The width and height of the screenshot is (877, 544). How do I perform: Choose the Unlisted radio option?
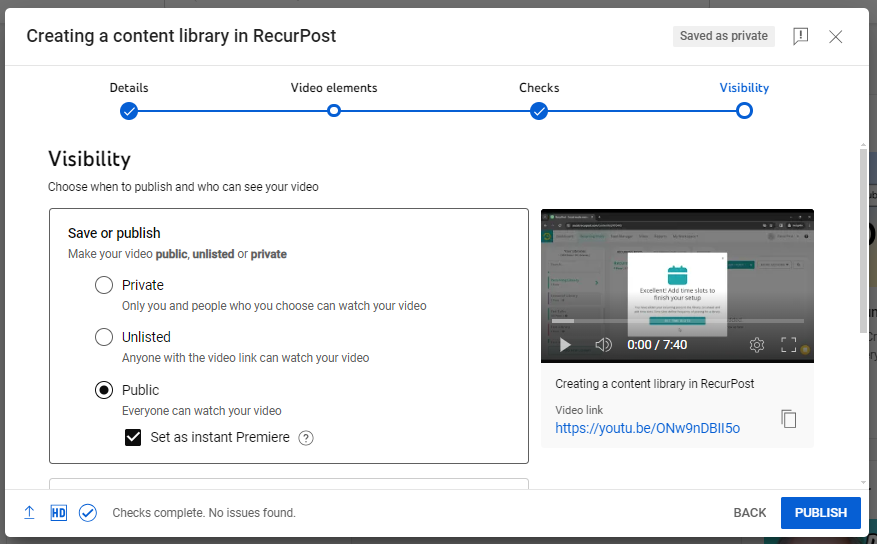click(x=104, y=337)
